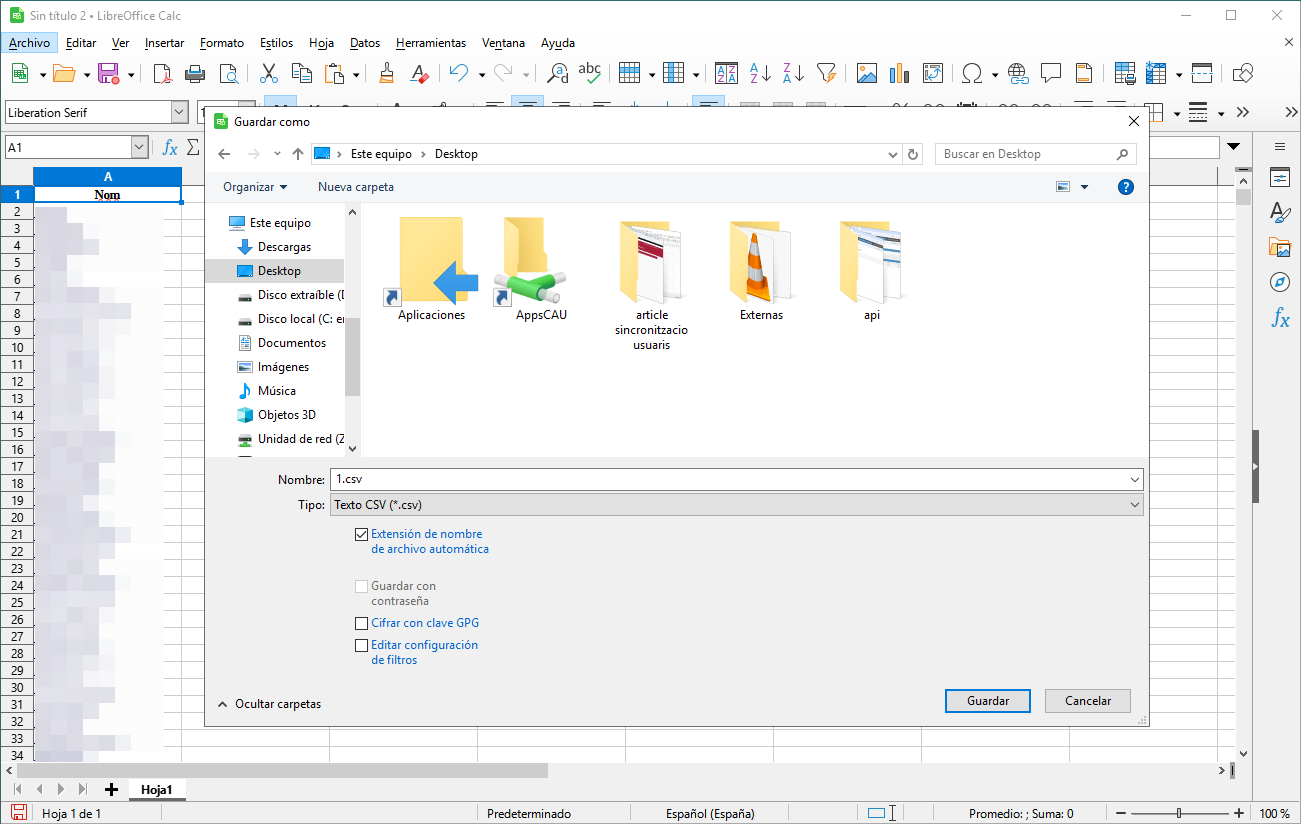
Task: Open the Undo history dropdown arrow
Action: [x=481, y=74]
